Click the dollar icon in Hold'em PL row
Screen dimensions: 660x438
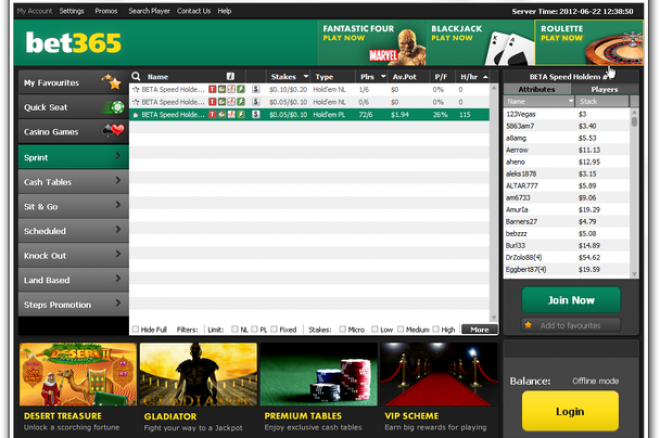coord(255,114)
